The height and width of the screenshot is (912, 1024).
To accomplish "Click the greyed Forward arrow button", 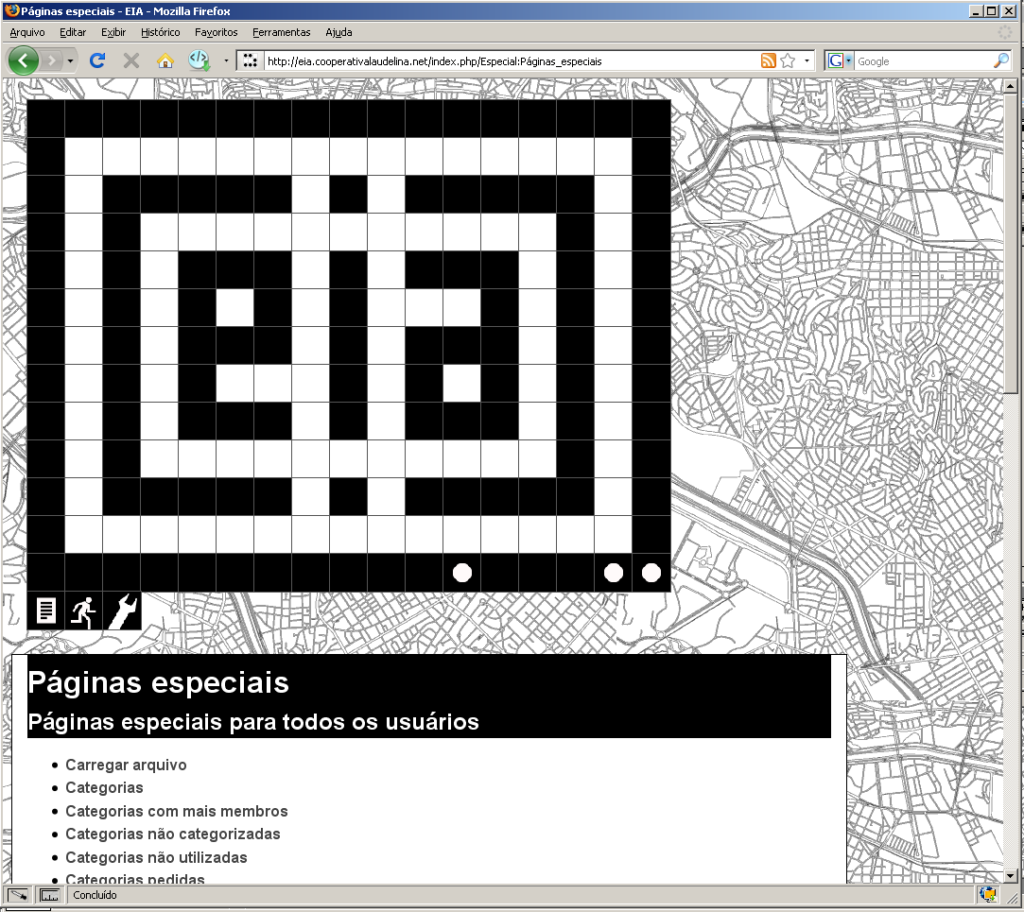I will pyautogui.click(x=52, y=61).
